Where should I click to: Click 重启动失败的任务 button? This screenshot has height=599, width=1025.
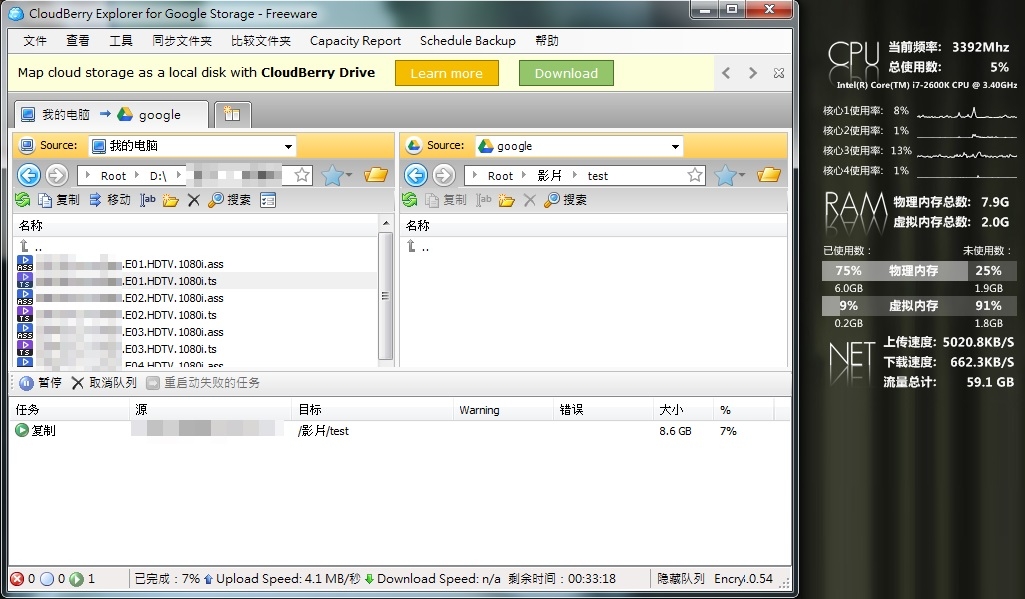(x=203, y=383)
